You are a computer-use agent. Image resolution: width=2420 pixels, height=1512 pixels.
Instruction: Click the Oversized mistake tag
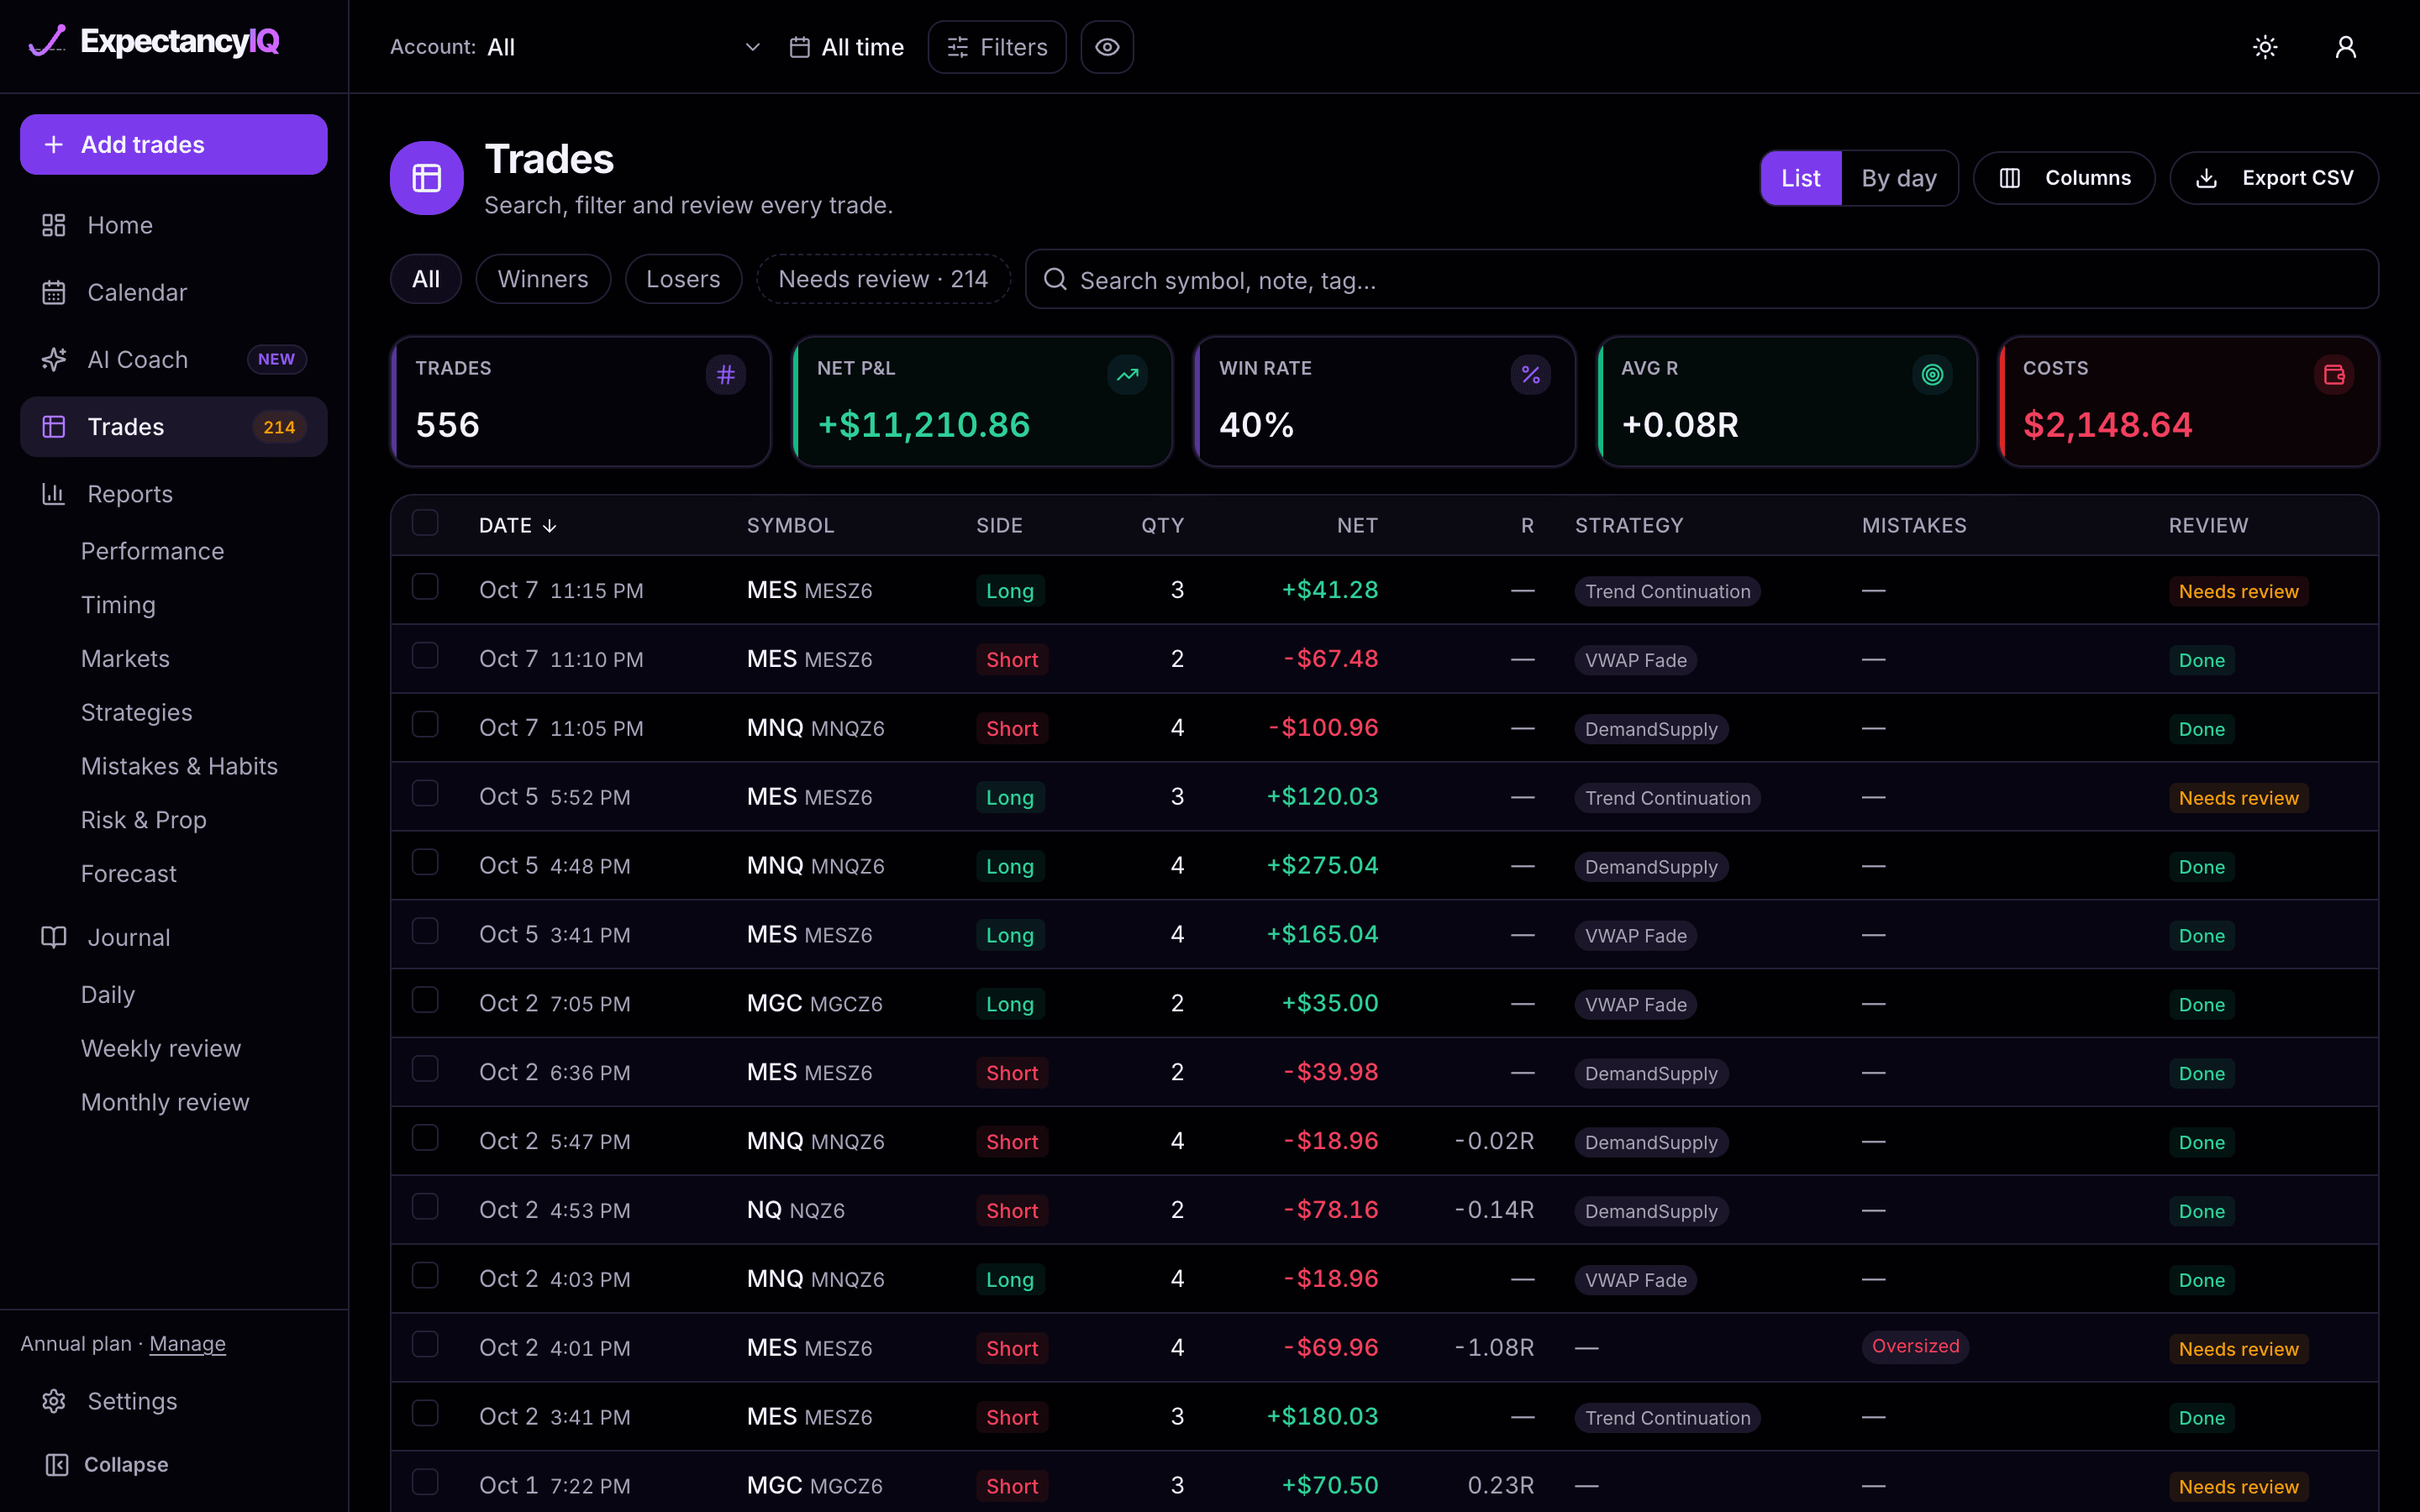click(1915, 1346)
